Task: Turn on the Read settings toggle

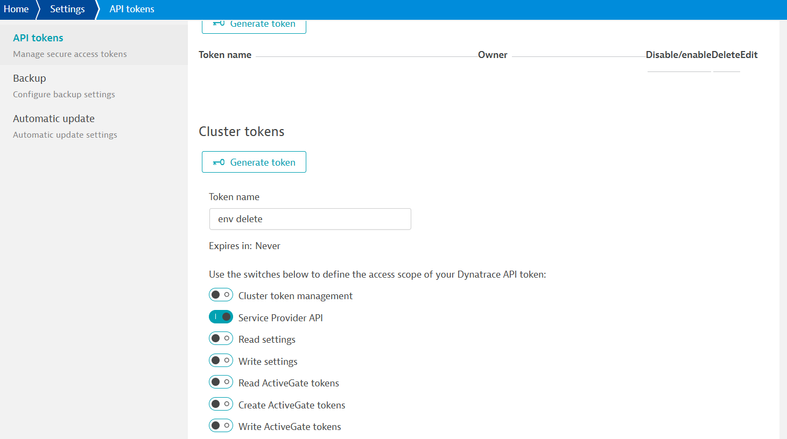Action: point(221,339)
